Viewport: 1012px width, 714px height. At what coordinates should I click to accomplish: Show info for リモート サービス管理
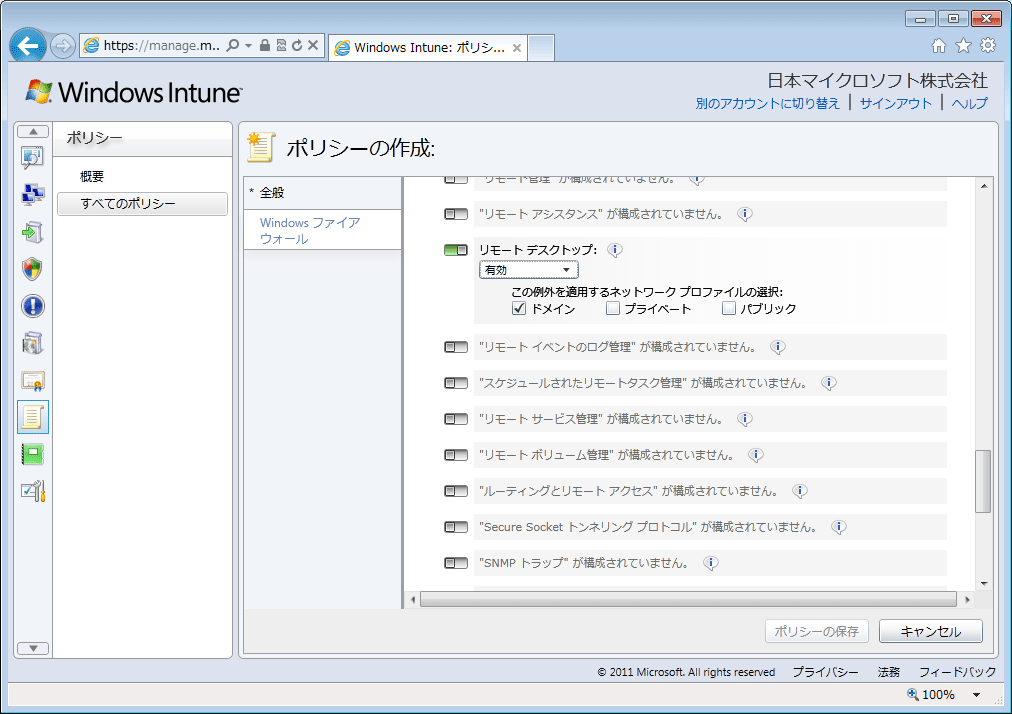[745, 419]
